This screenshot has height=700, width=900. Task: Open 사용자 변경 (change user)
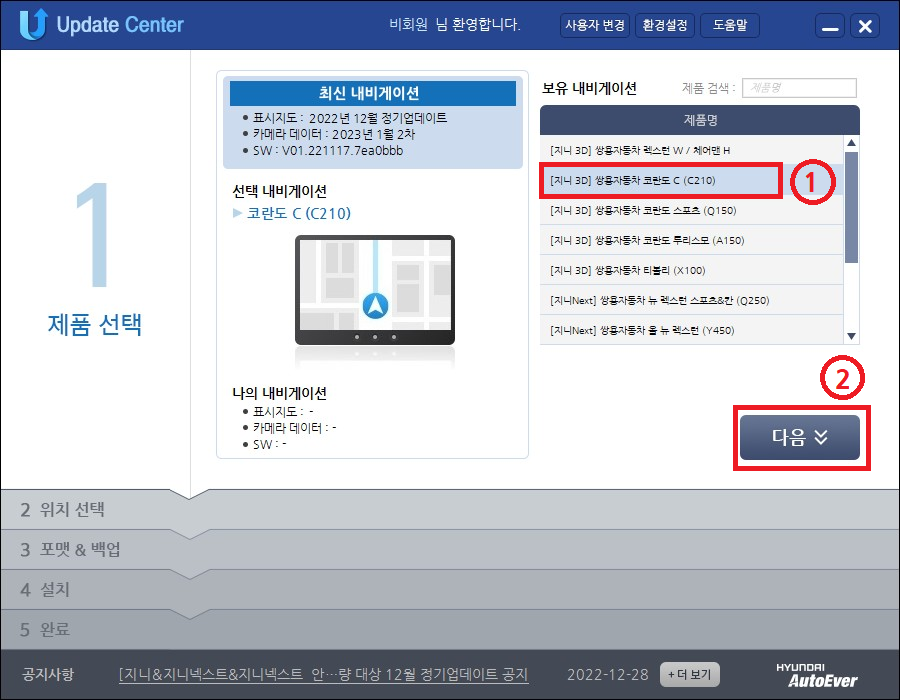click(x=595, y=26)
